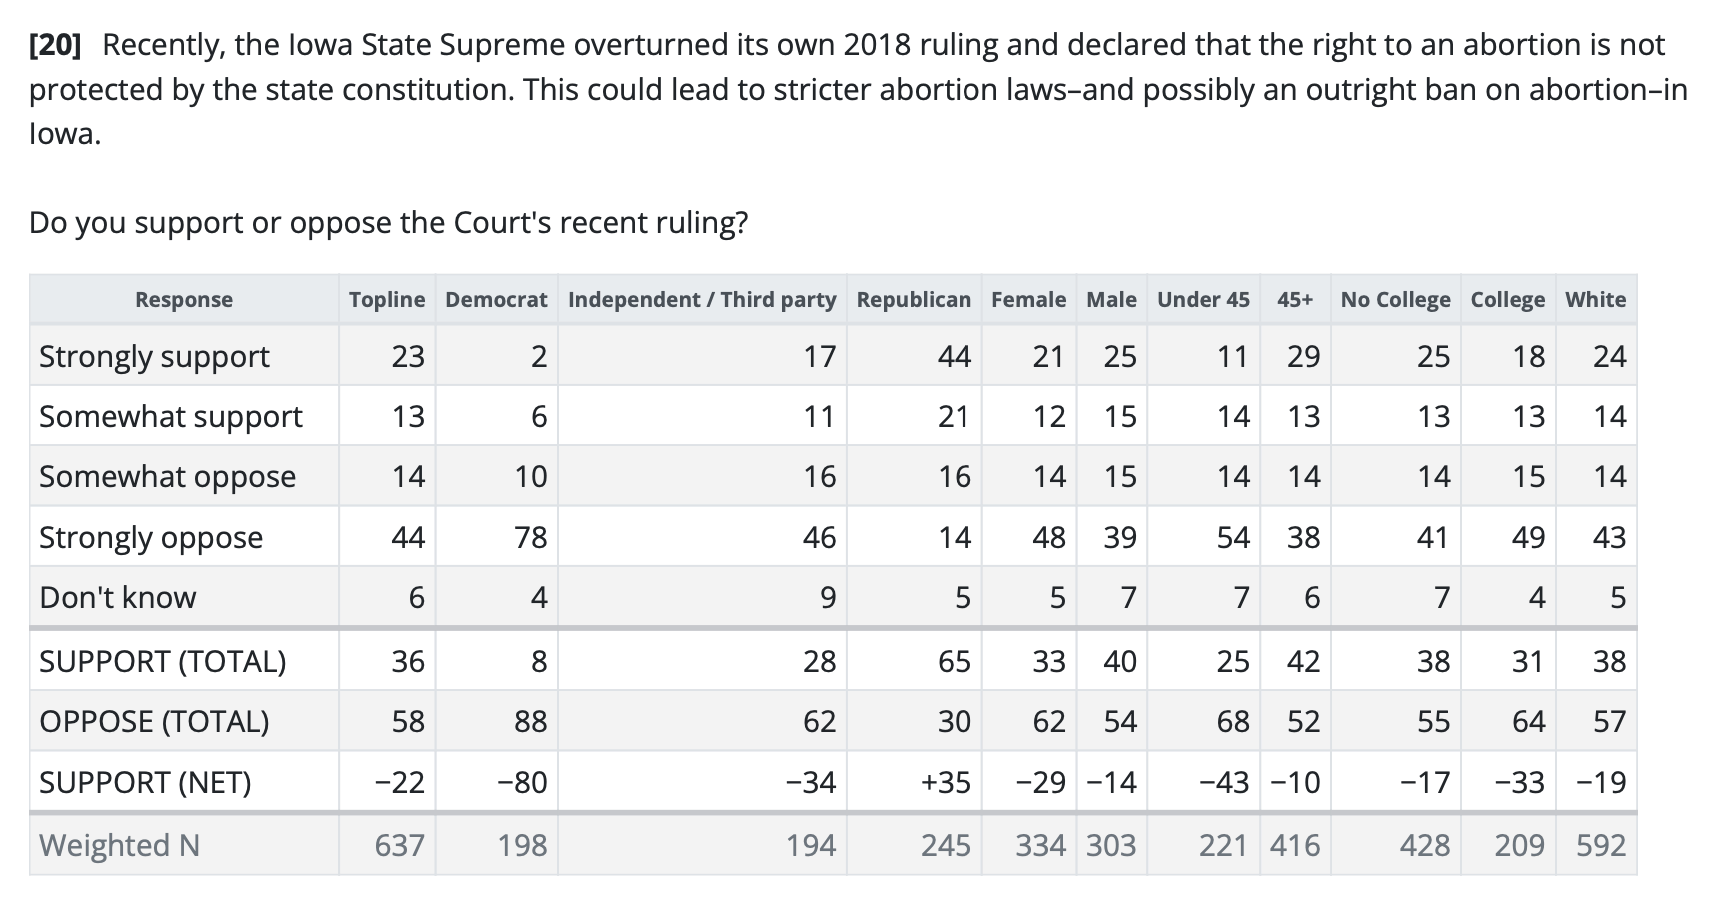Click the question number [20] text
Screen dimensions: 1724x914
[57, 45]
